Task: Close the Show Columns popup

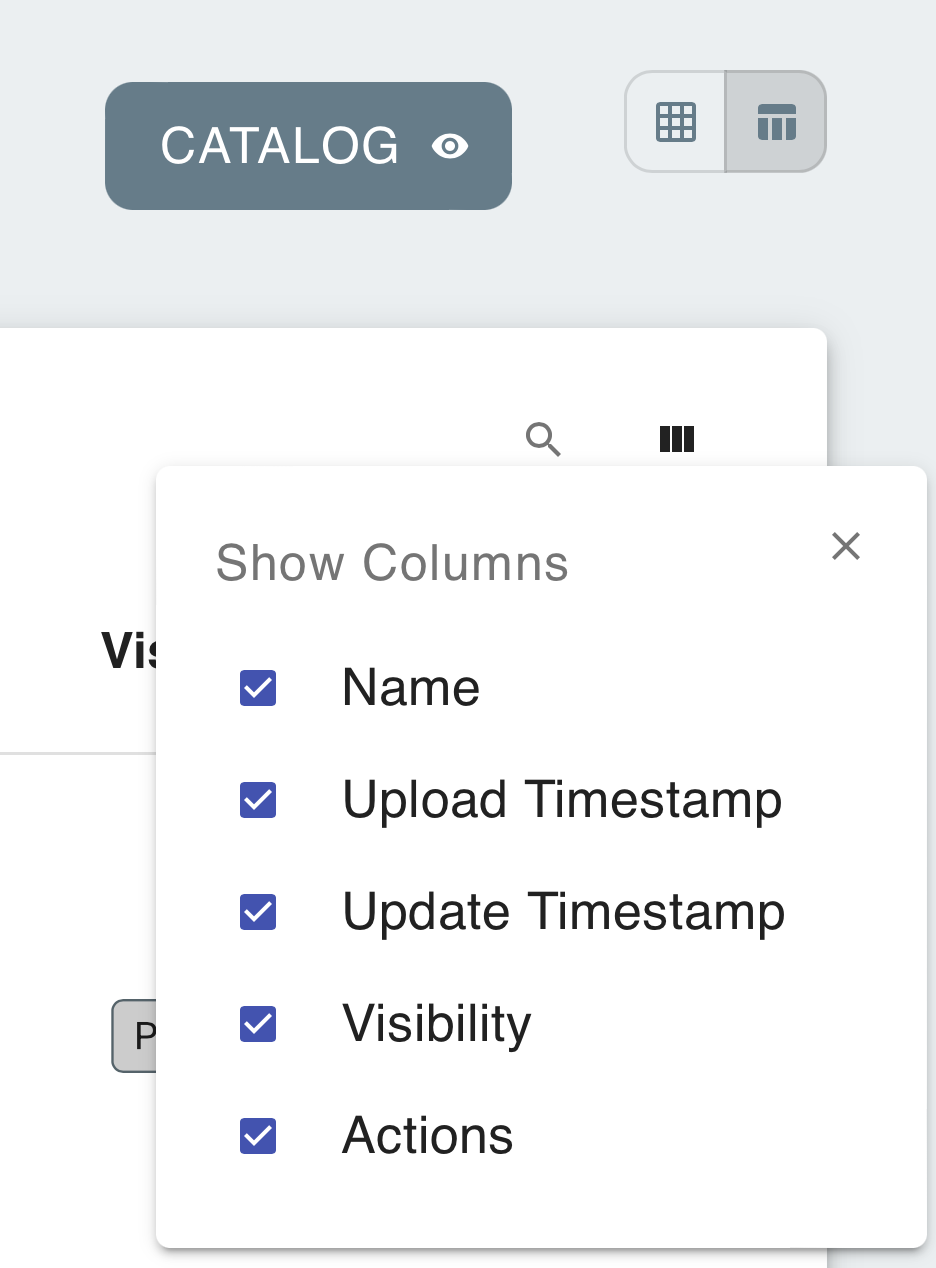Action: click(x=846, y=546)
